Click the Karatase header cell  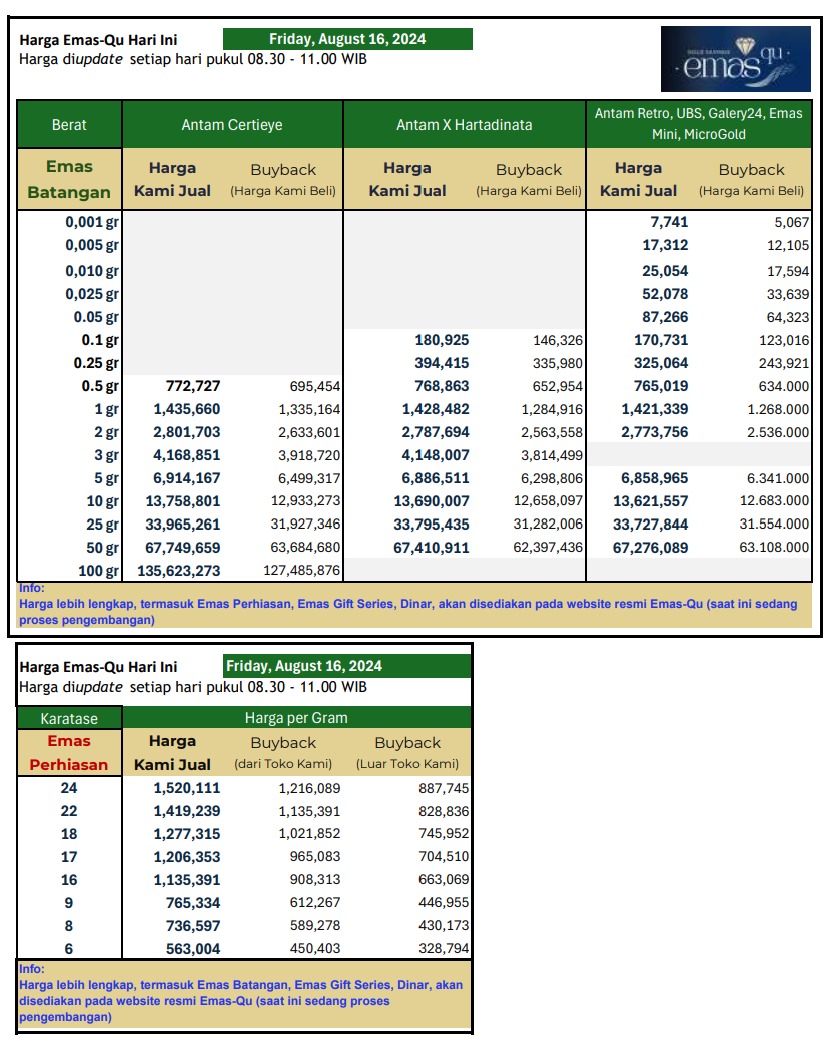point(69,718)
